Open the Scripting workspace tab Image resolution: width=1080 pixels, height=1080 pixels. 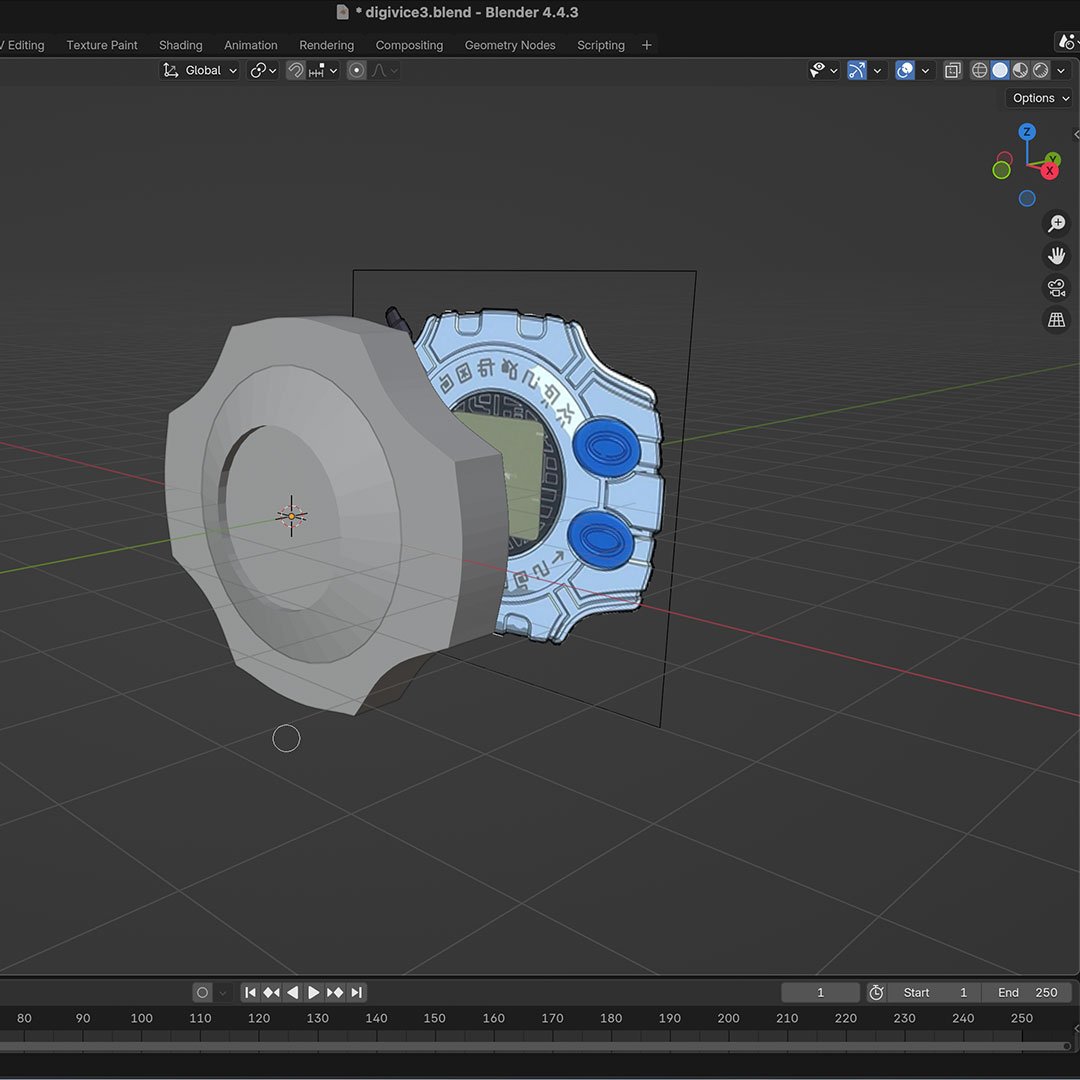click(601, 45)
